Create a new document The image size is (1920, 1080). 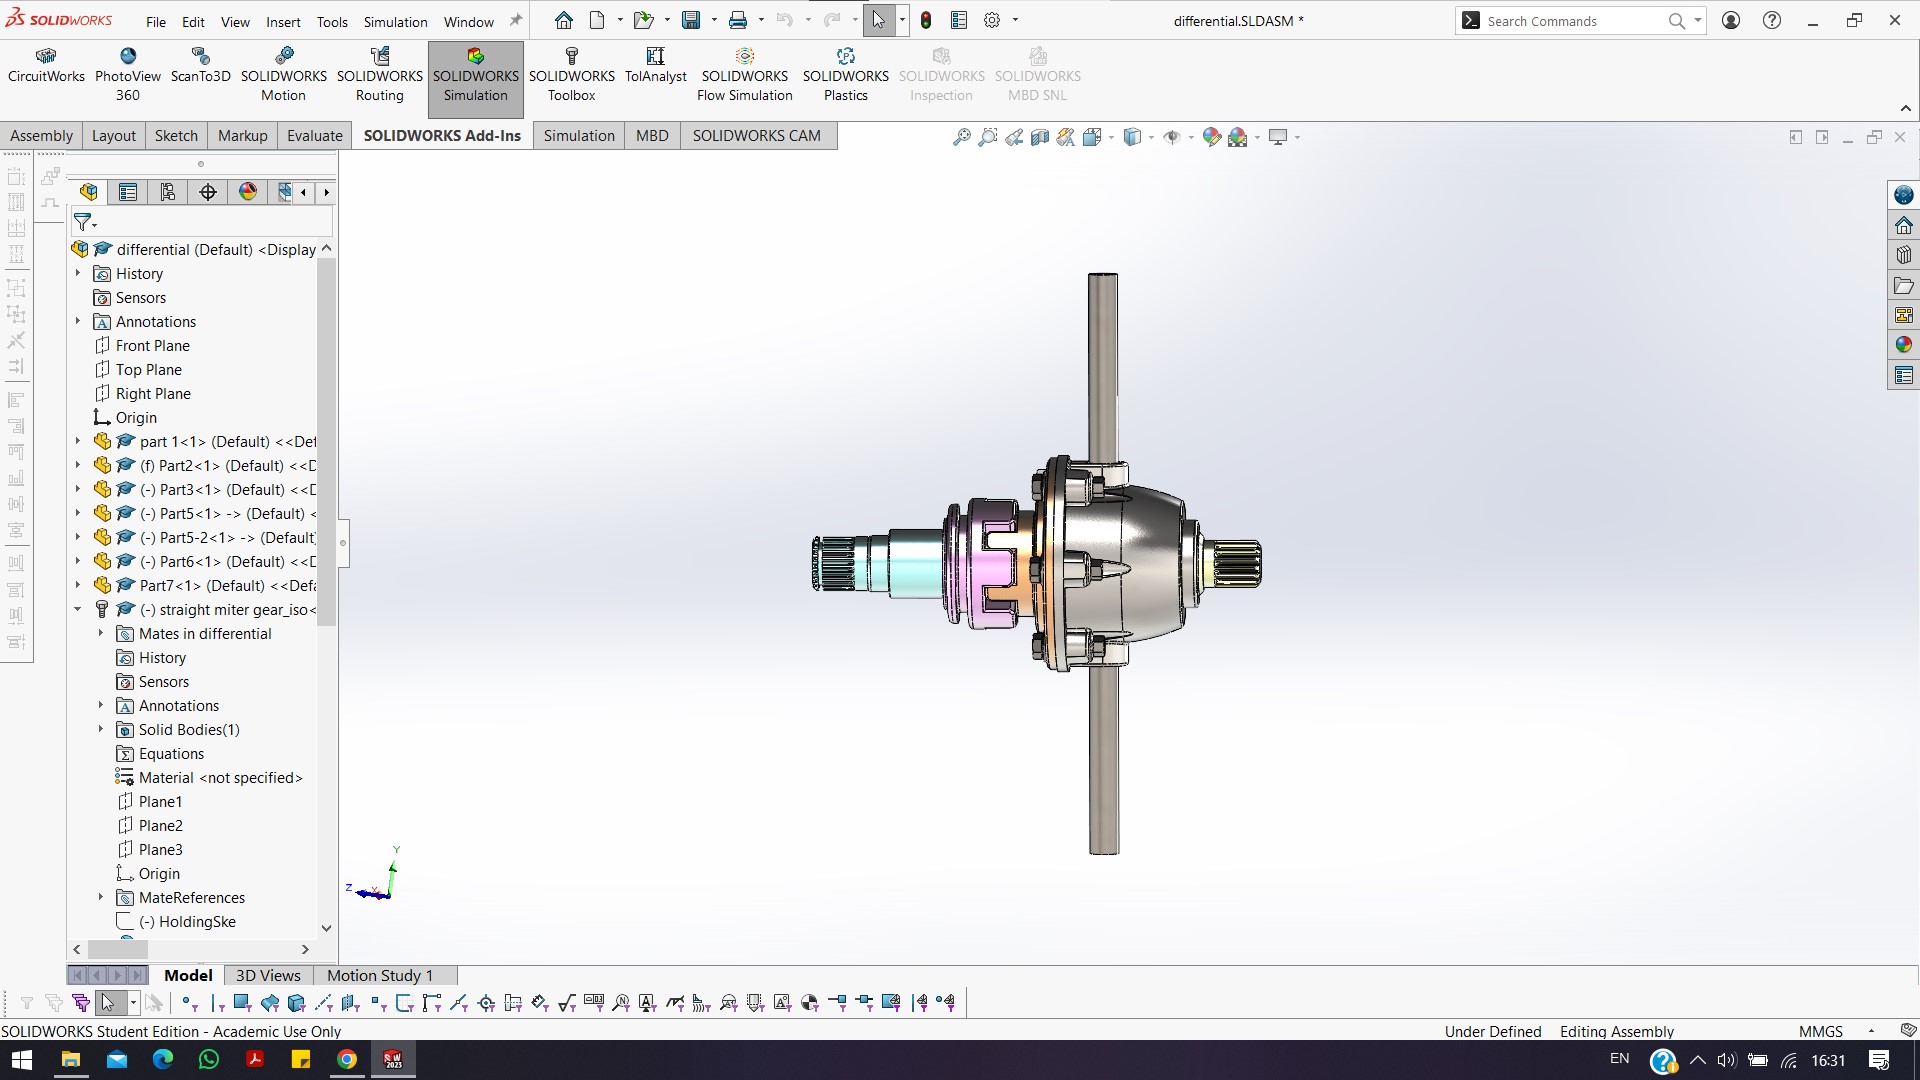pyautogui.click(x=597, y=20)
